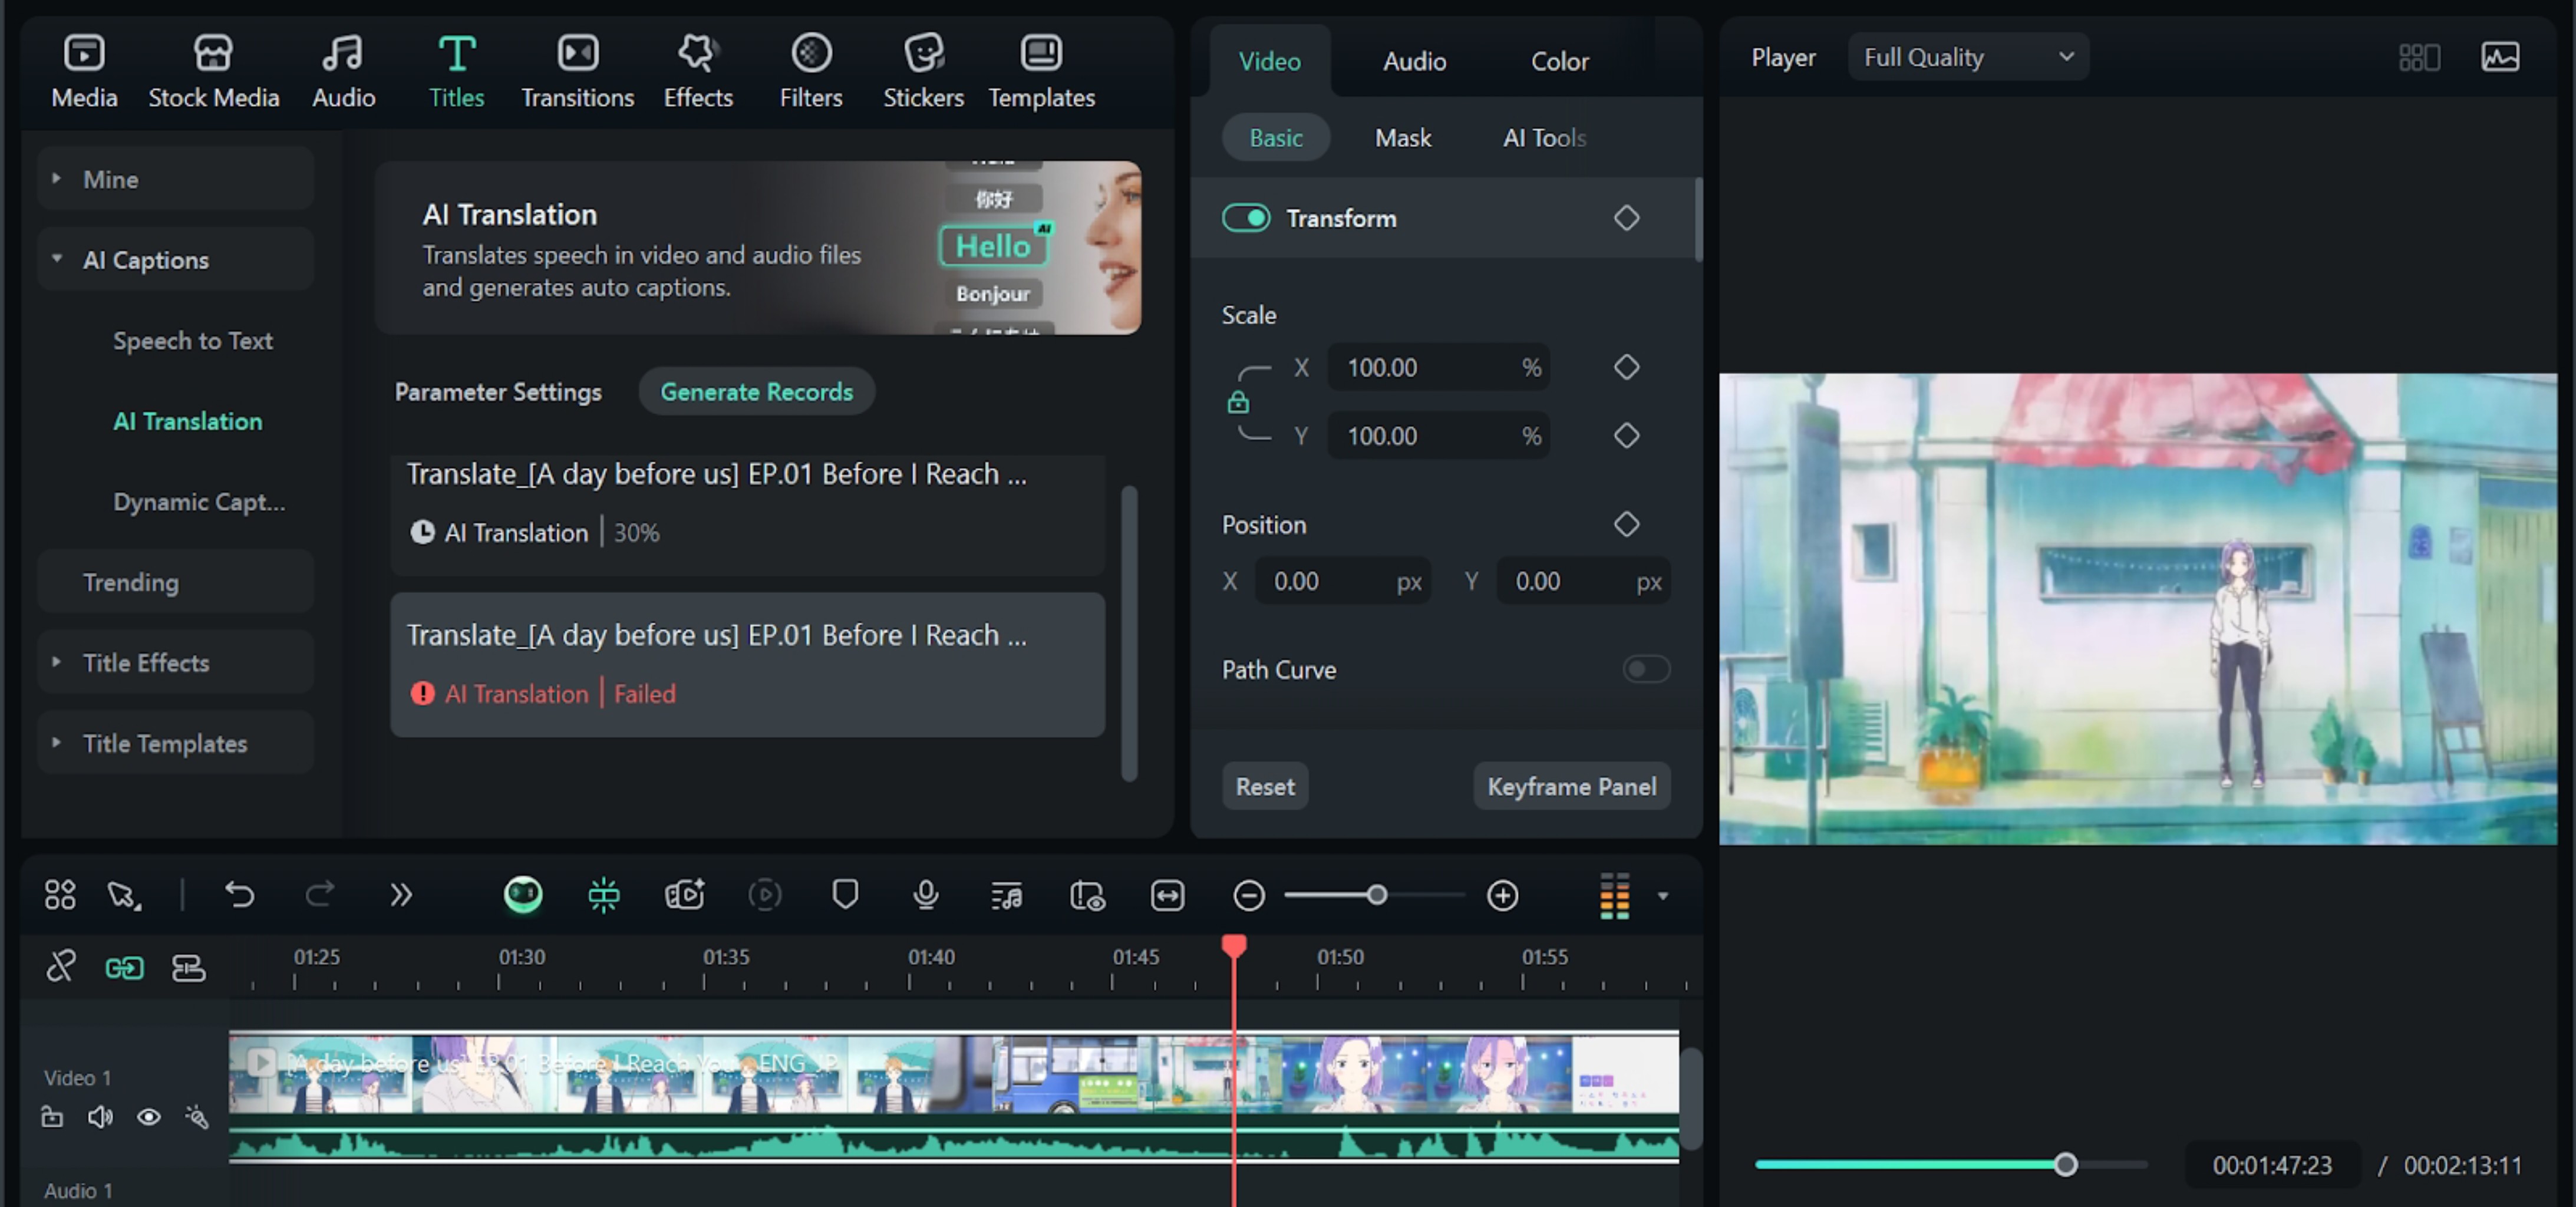Expand the Mine category
Viewport: 2576px width, 1207px height.
[x=176, y=179]
